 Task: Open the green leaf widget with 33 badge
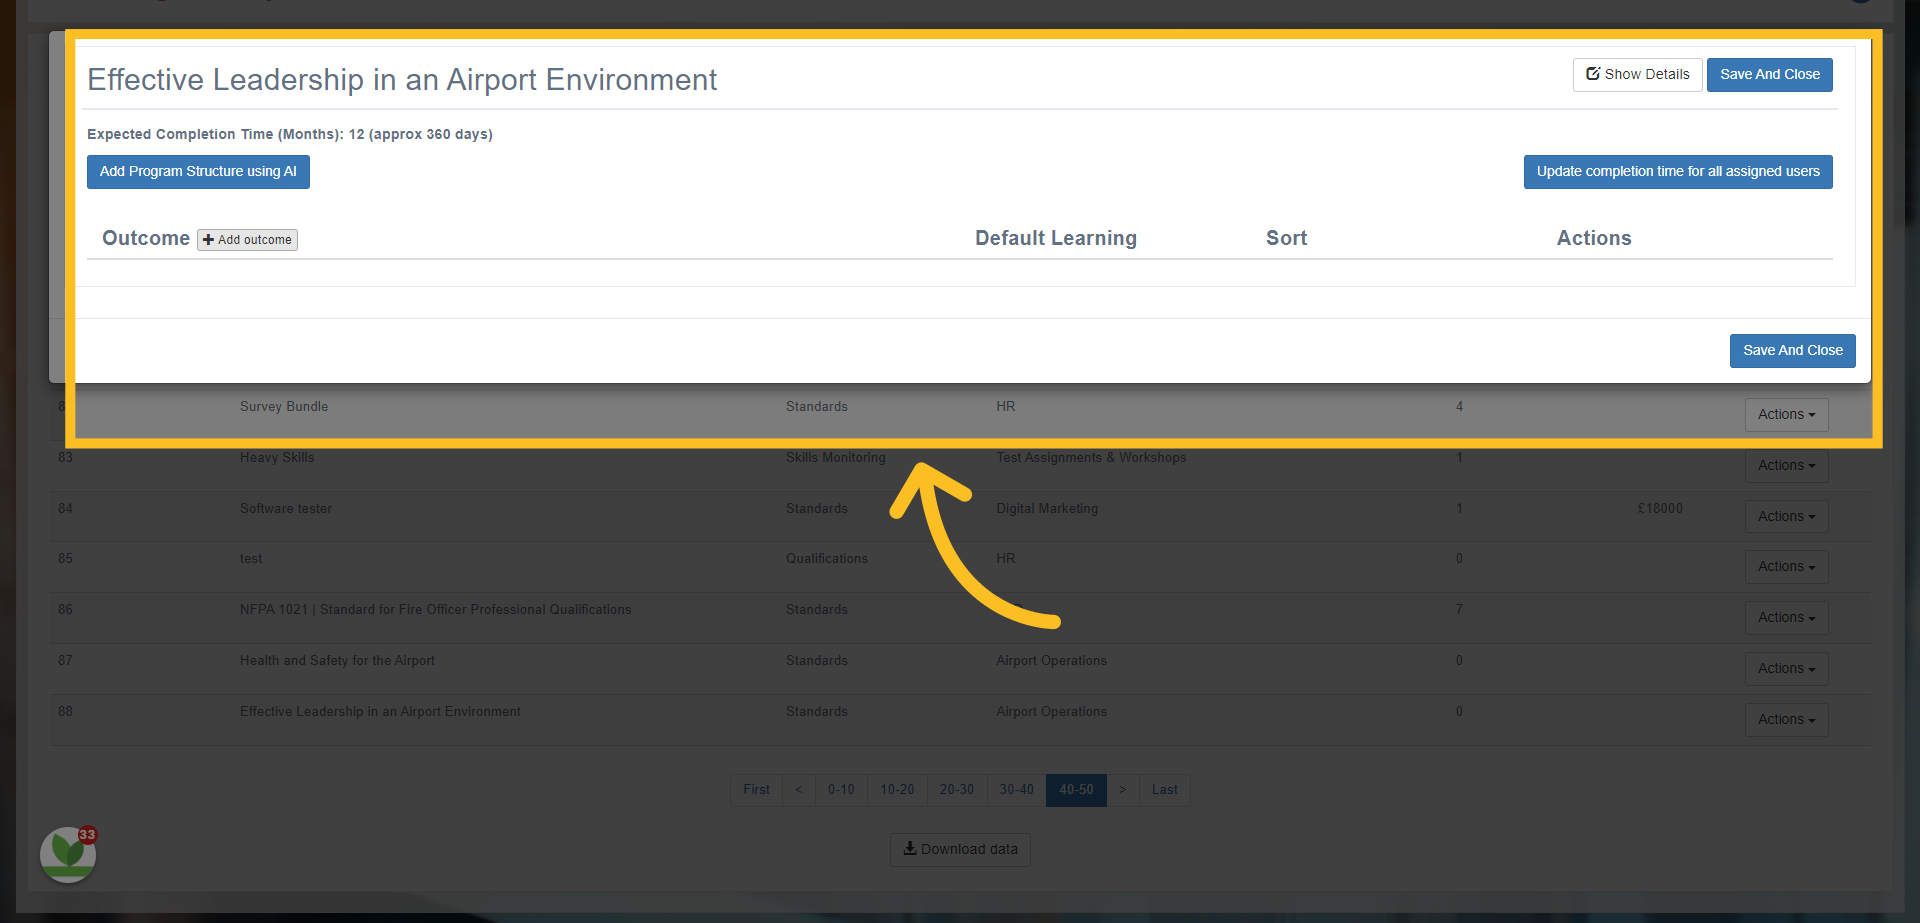tap(68, 854)
